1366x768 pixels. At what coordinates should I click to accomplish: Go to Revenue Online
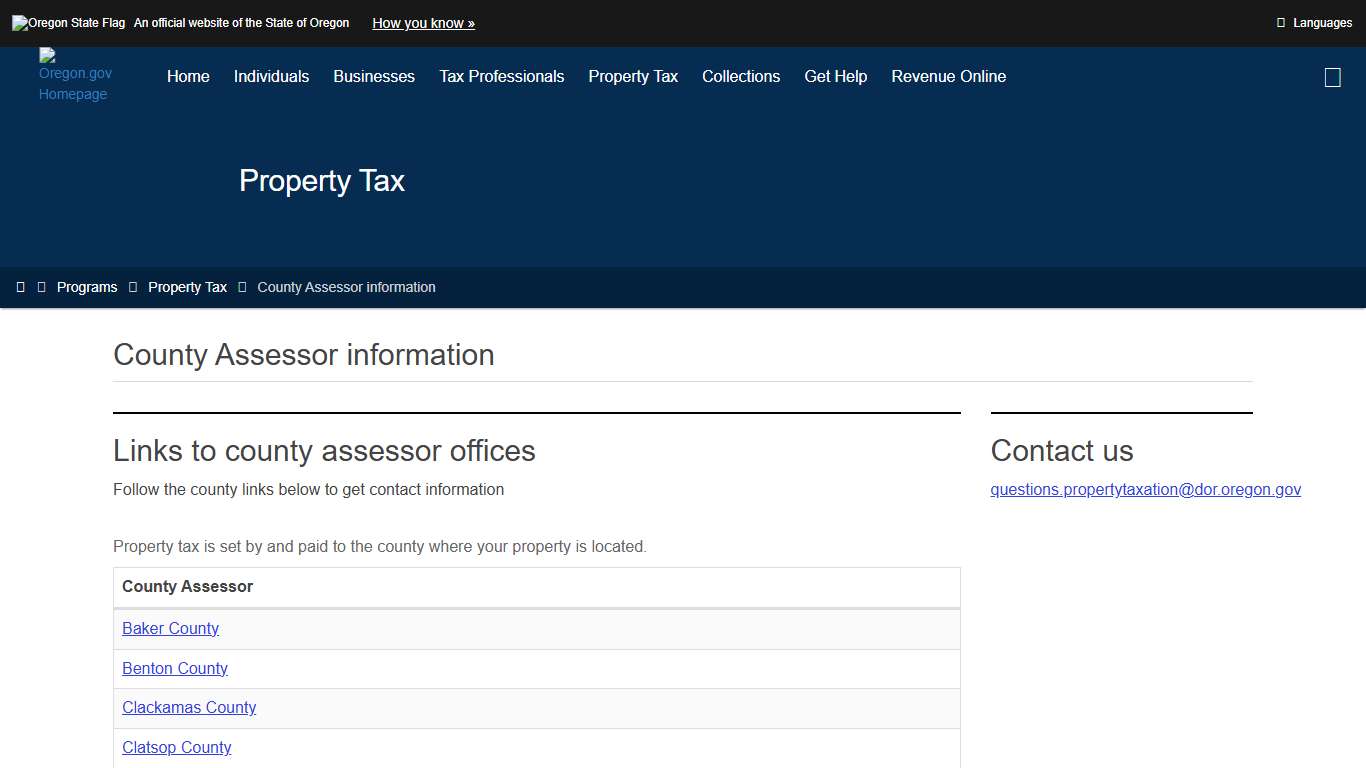tap(948, 76)
